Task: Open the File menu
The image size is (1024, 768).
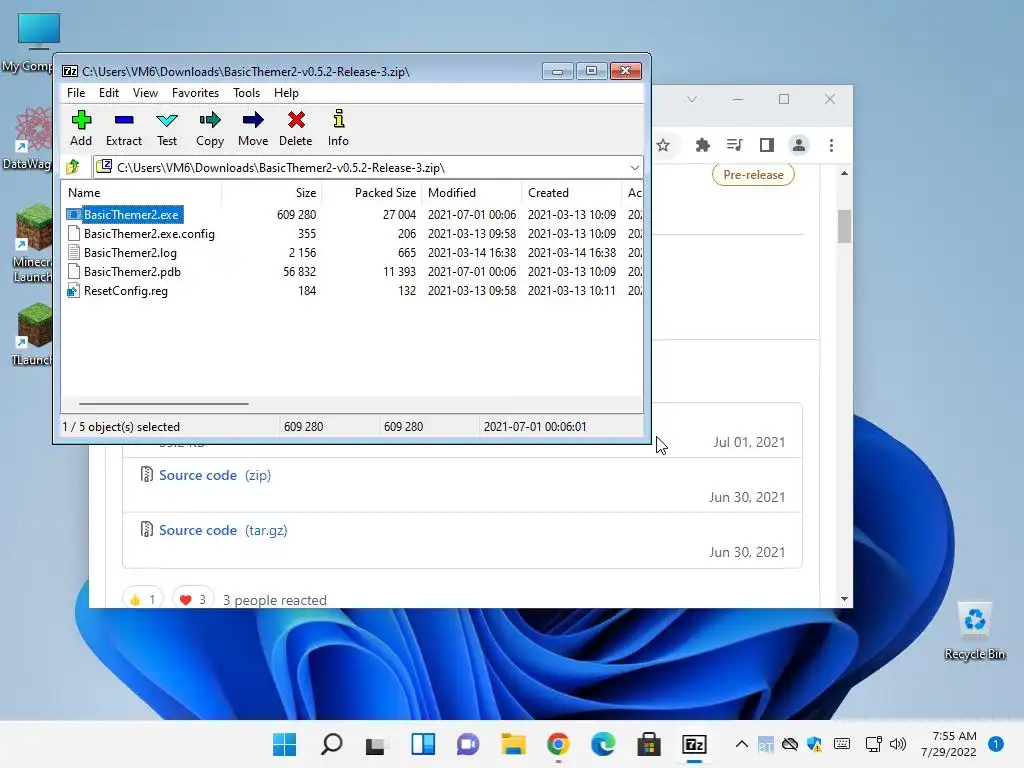Action: coord(76,93)
